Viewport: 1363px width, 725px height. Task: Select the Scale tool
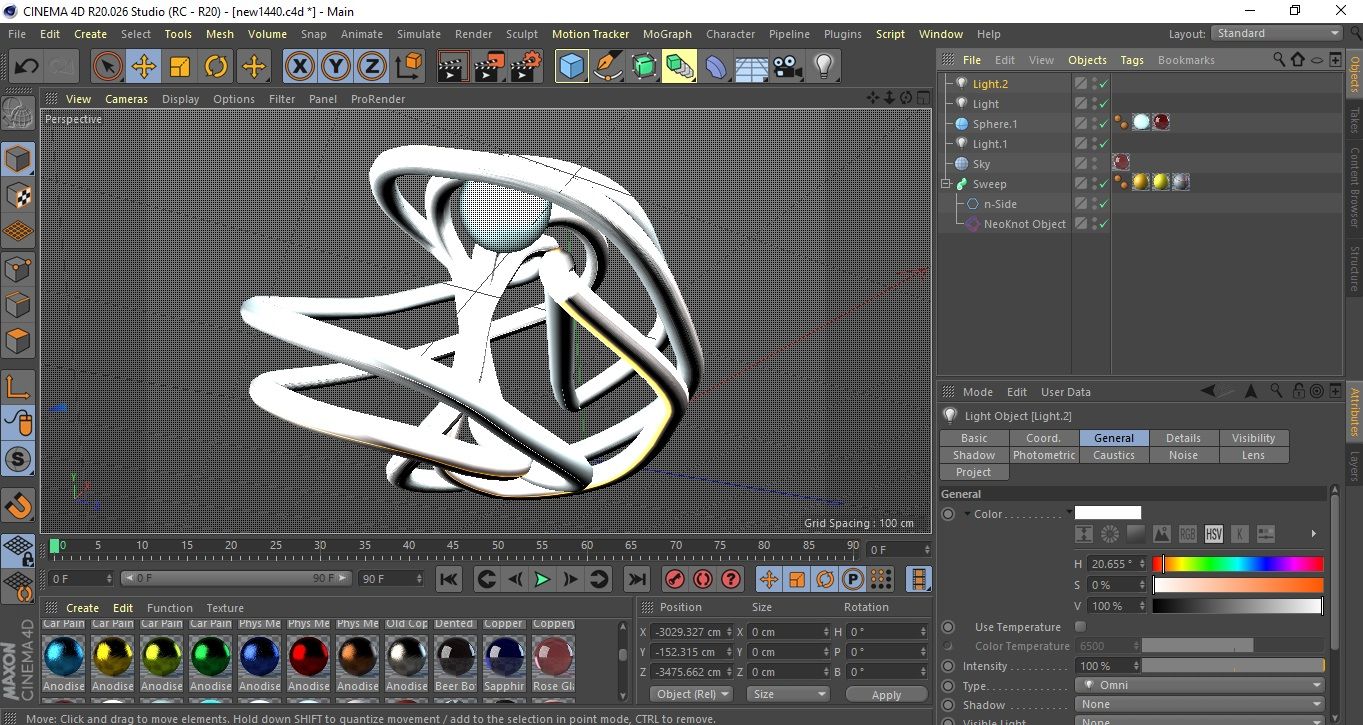[x=180, y=67]
